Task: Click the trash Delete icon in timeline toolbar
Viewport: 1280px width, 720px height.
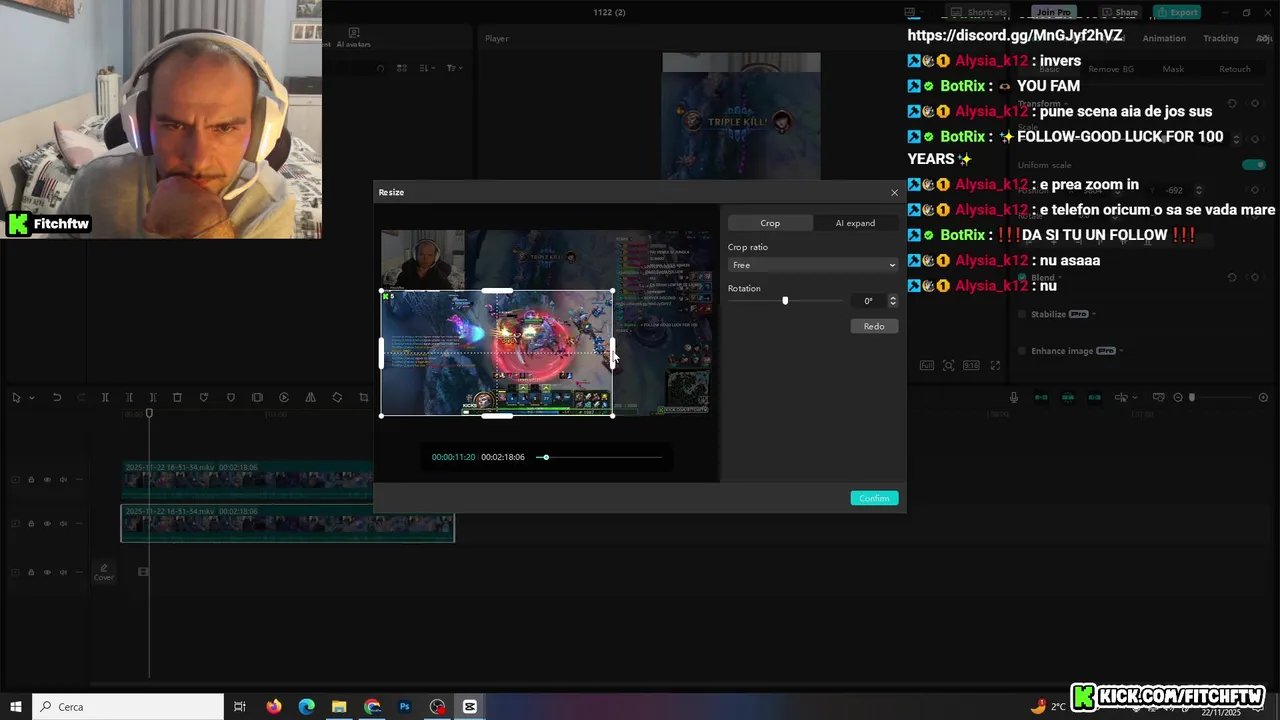Action: pos(177,397)
